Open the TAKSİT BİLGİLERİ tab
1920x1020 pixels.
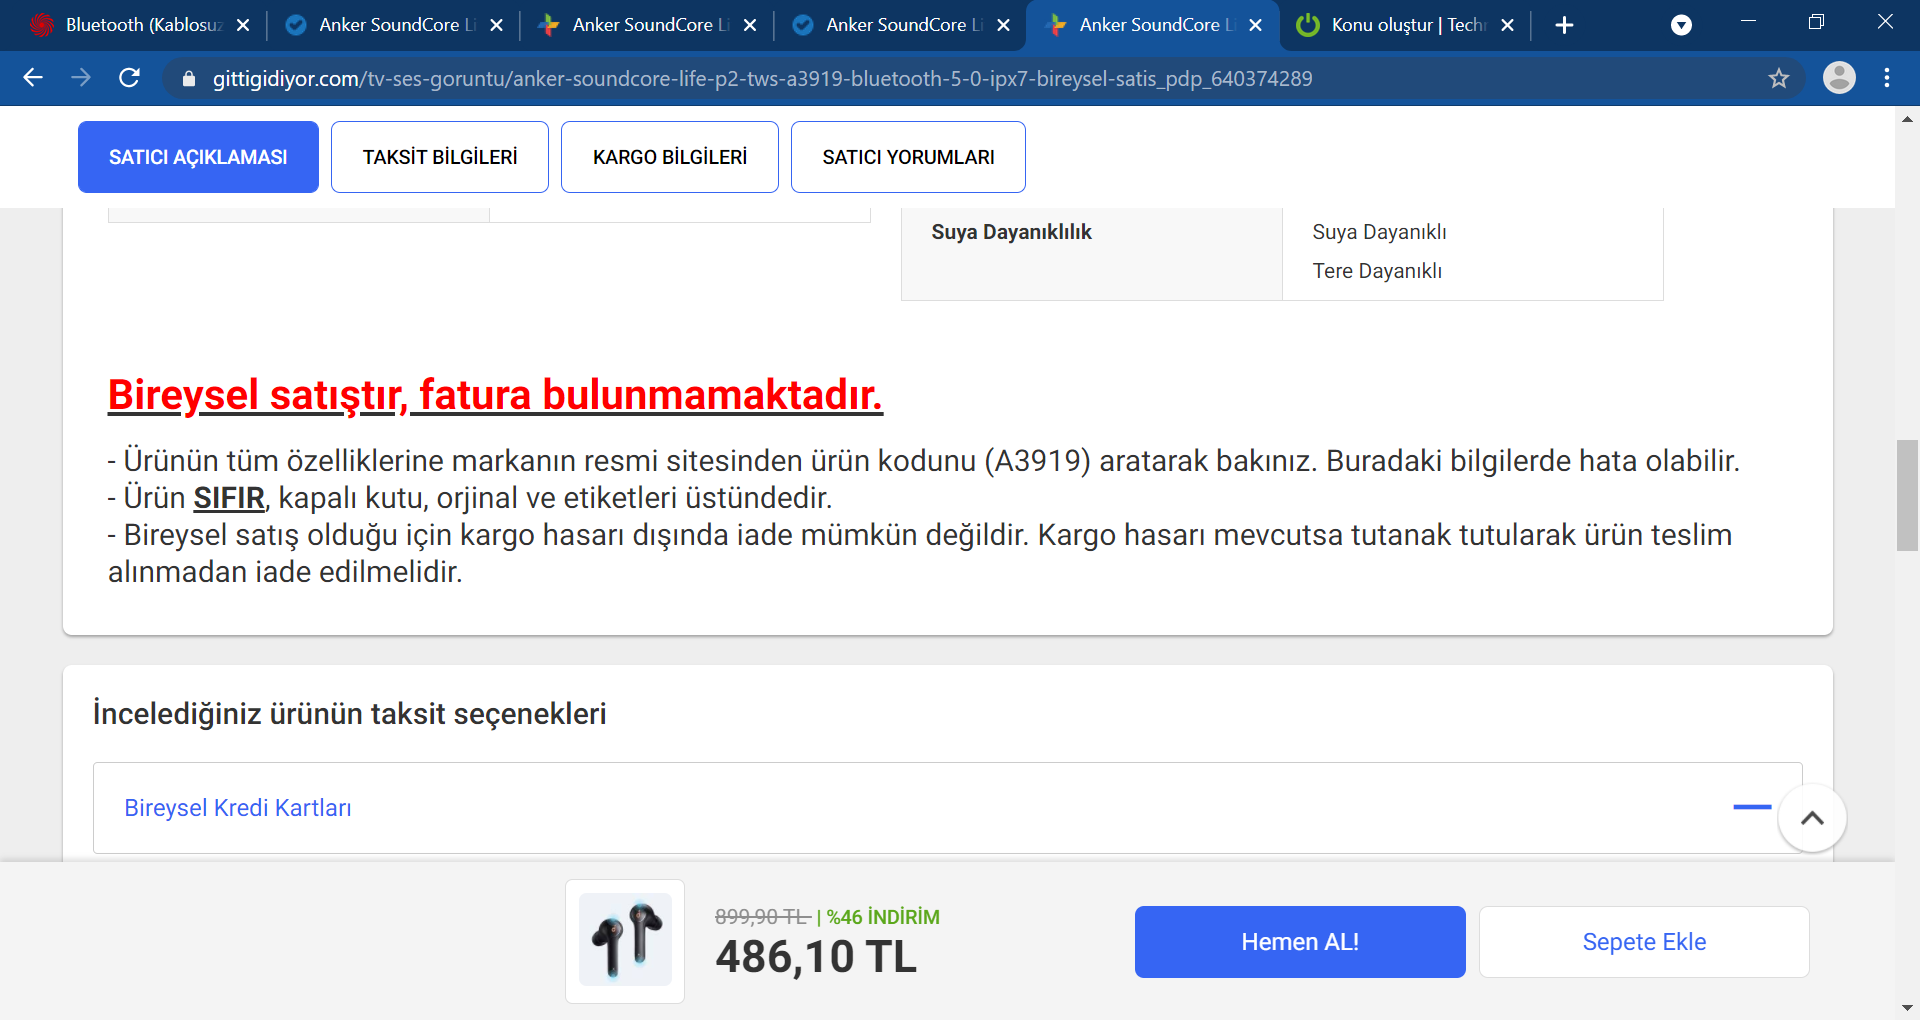coord(440,157)
